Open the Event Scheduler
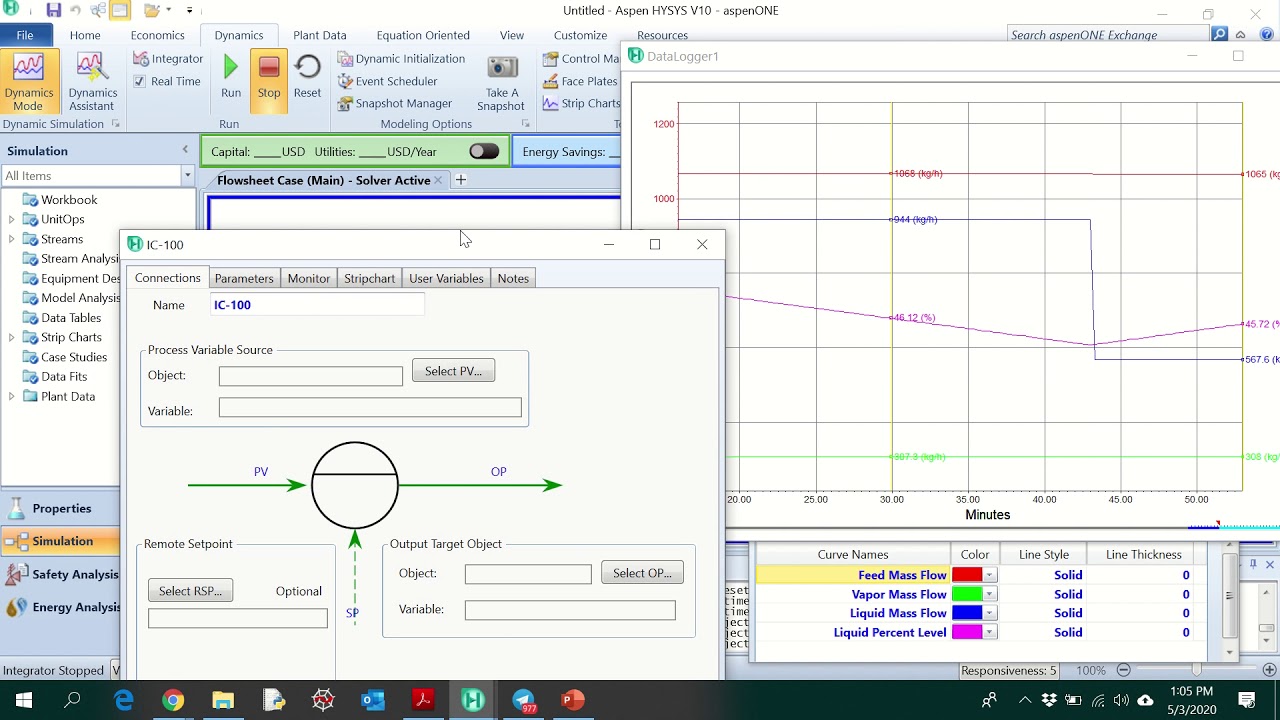1280x720 pixels. [x=387, y=81]
